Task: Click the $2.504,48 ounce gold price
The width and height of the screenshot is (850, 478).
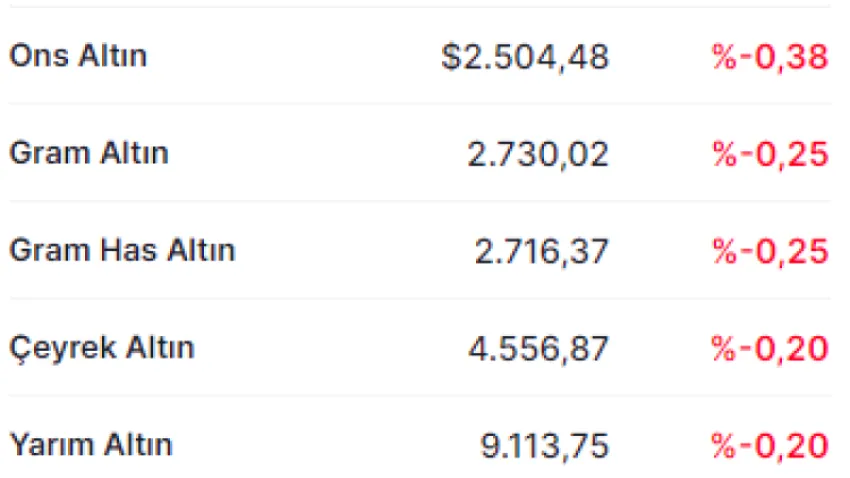Action: (x=525, y=56)
